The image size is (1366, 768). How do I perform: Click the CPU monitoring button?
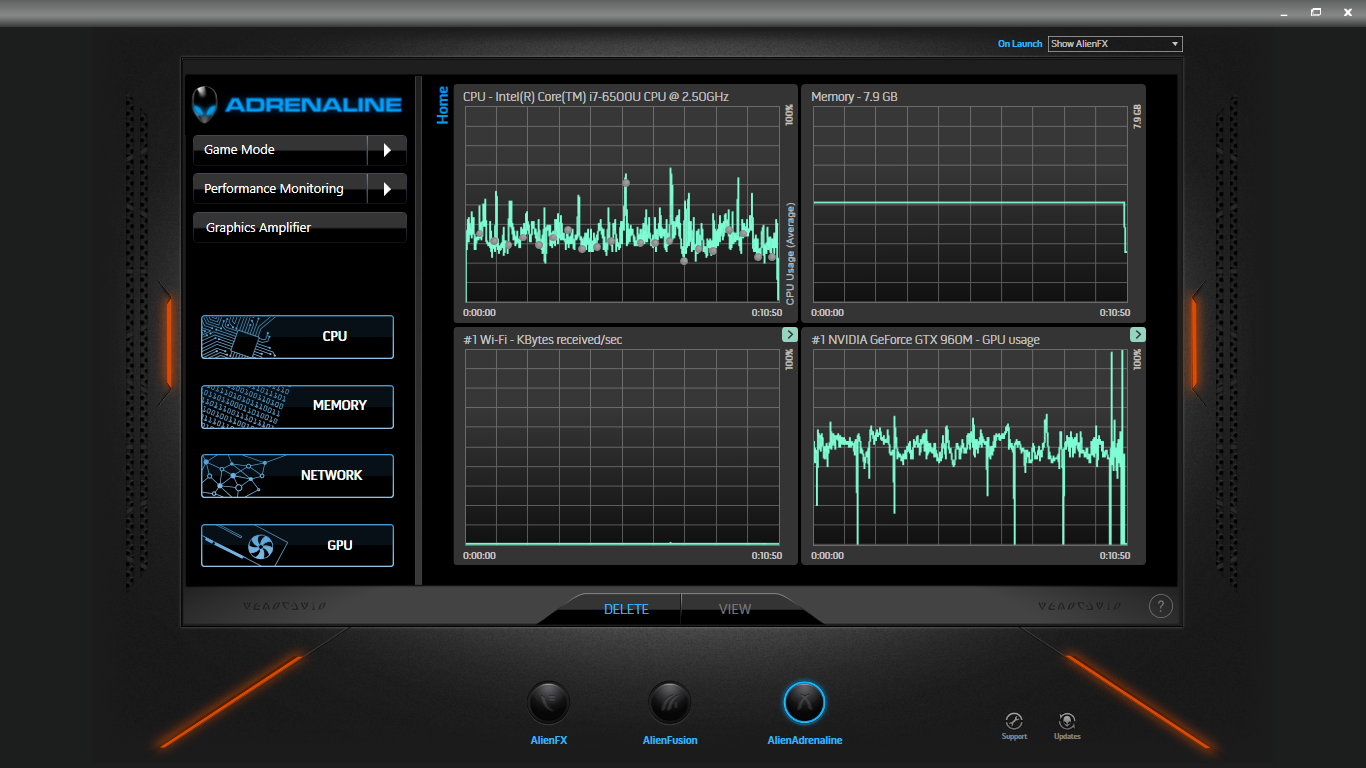point(297,337)
